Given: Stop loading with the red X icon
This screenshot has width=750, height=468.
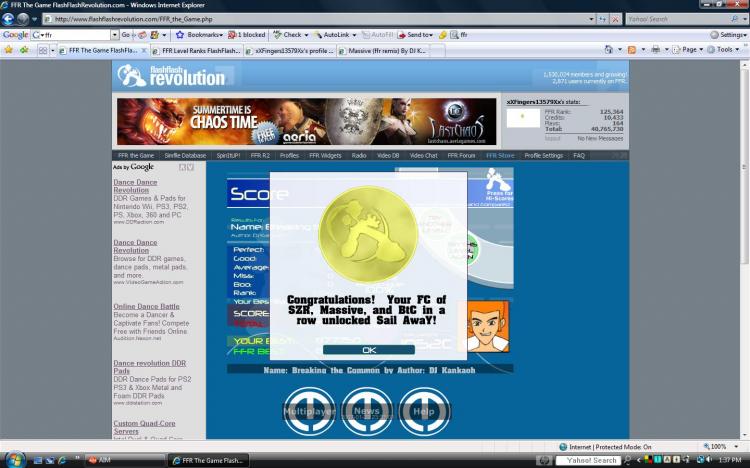Looking at the screenshot, I should [615, 19].
